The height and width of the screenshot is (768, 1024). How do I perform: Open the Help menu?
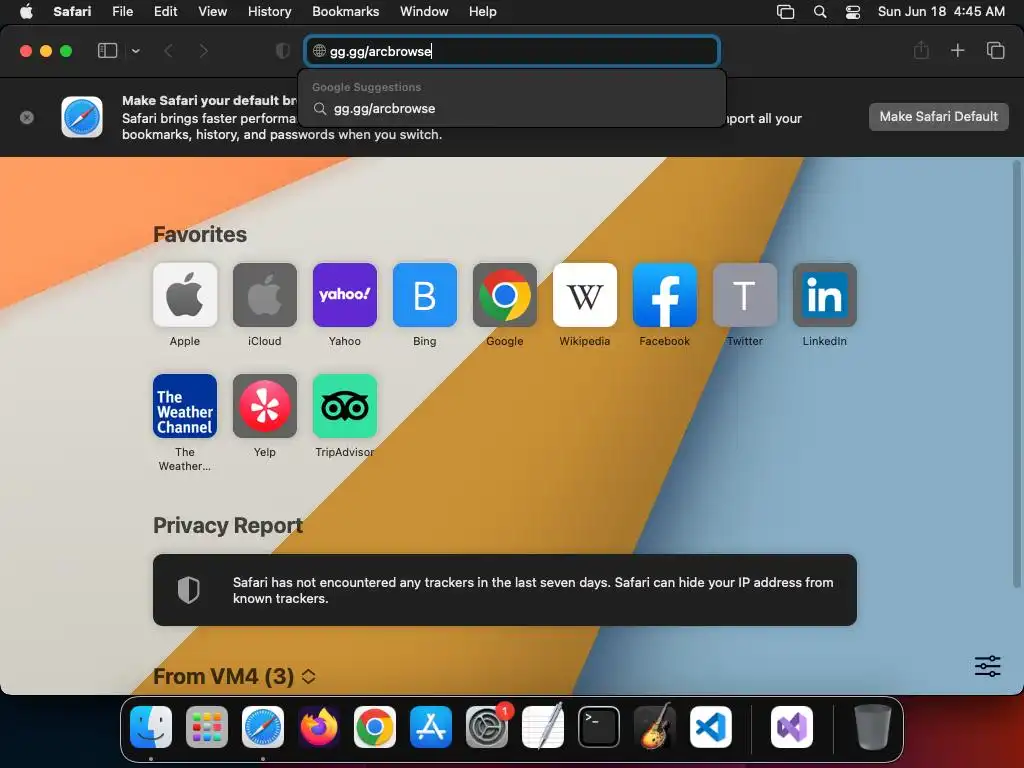pos(483,11)
